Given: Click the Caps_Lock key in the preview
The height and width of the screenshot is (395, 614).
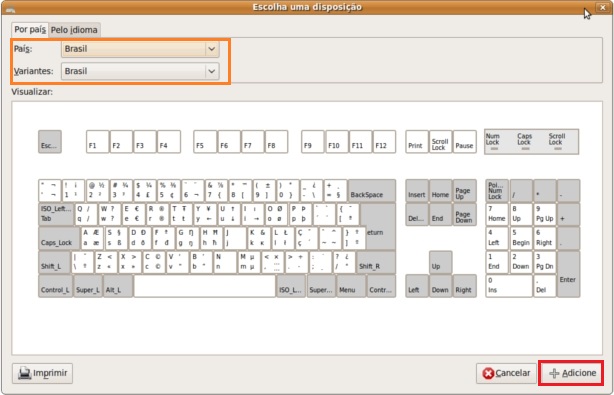Looking at the screenshot, I should pyautogui.click(x=59, y=238).
